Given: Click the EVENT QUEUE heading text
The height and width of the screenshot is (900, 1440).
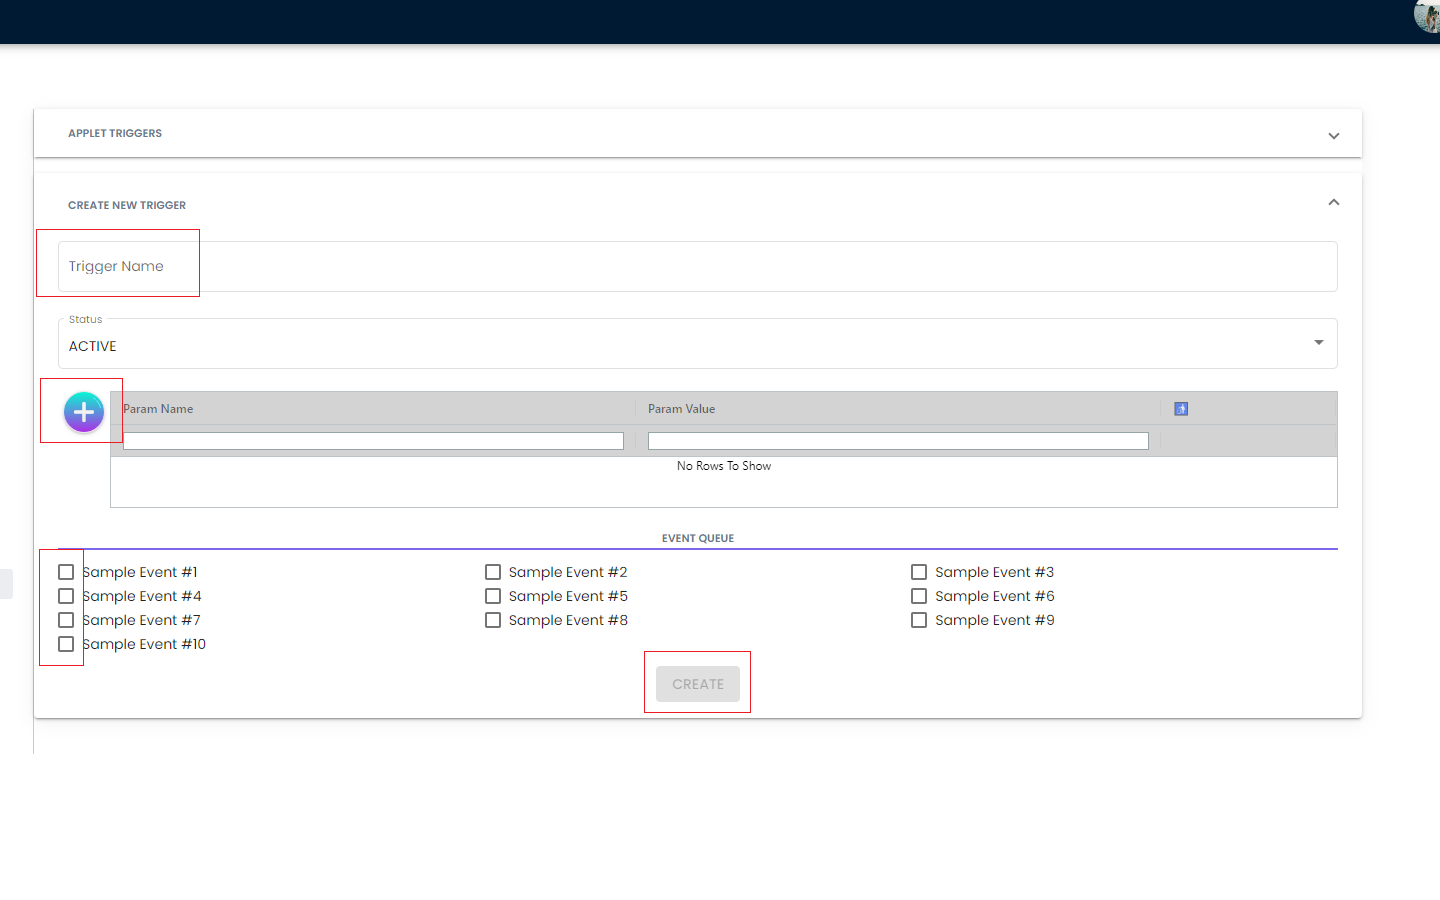Looking at the screenshot, I should tap(698, 538).
